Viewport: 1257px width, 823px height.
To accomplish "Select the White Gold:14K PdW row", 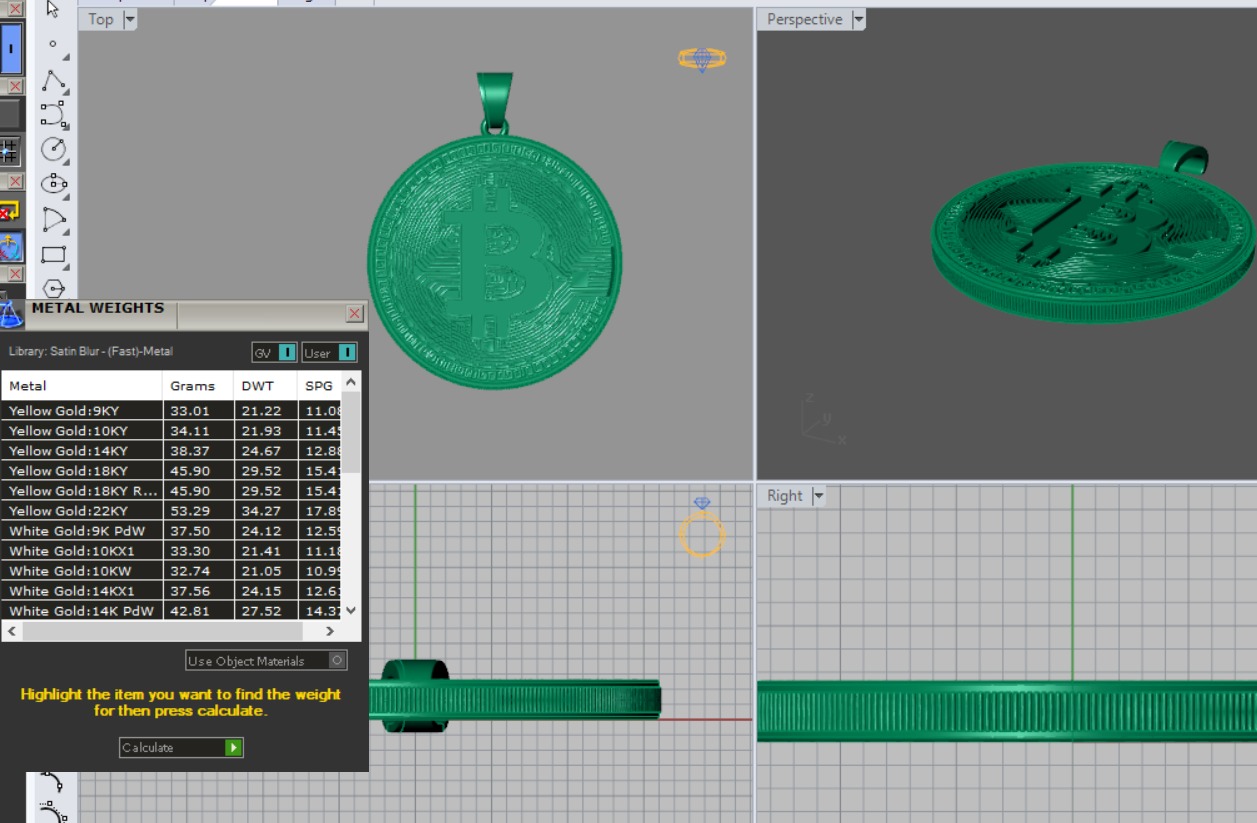I will [171, 611].
